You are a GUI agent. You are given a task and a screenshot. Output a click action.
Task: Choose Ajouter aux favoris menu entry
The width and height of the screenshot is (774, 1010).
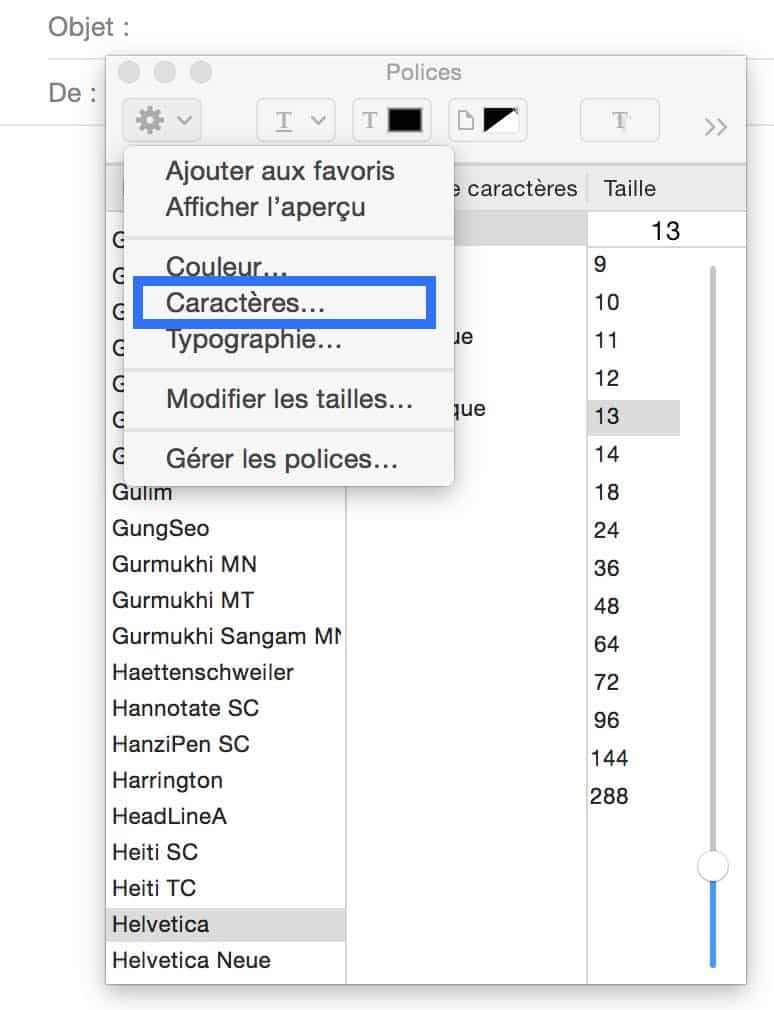click(280, 171)
